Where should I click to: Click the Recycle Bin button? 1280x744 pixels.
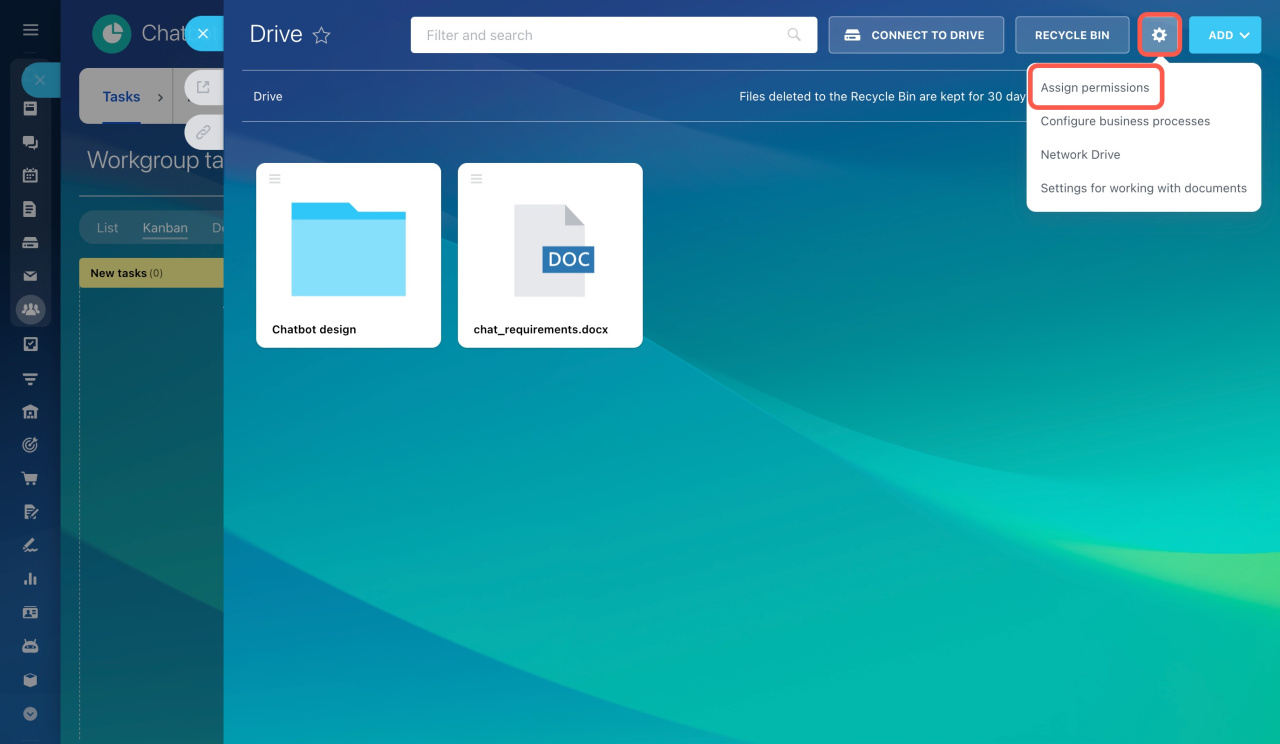(x=1072, y=35)
